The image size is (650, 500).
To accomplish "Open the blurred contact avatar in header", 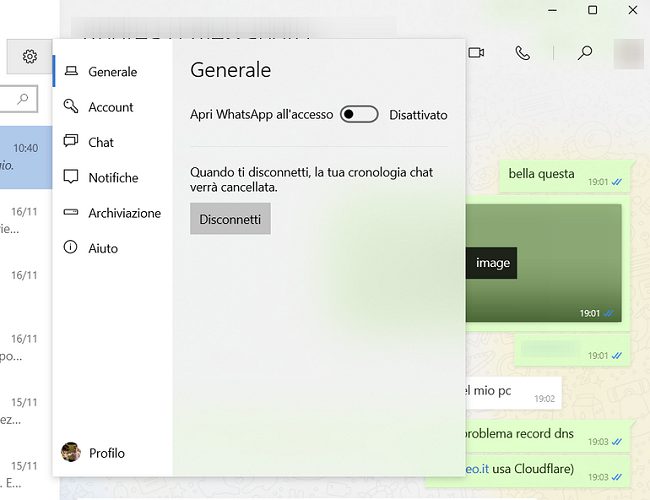I will click(x=628, y=54).
